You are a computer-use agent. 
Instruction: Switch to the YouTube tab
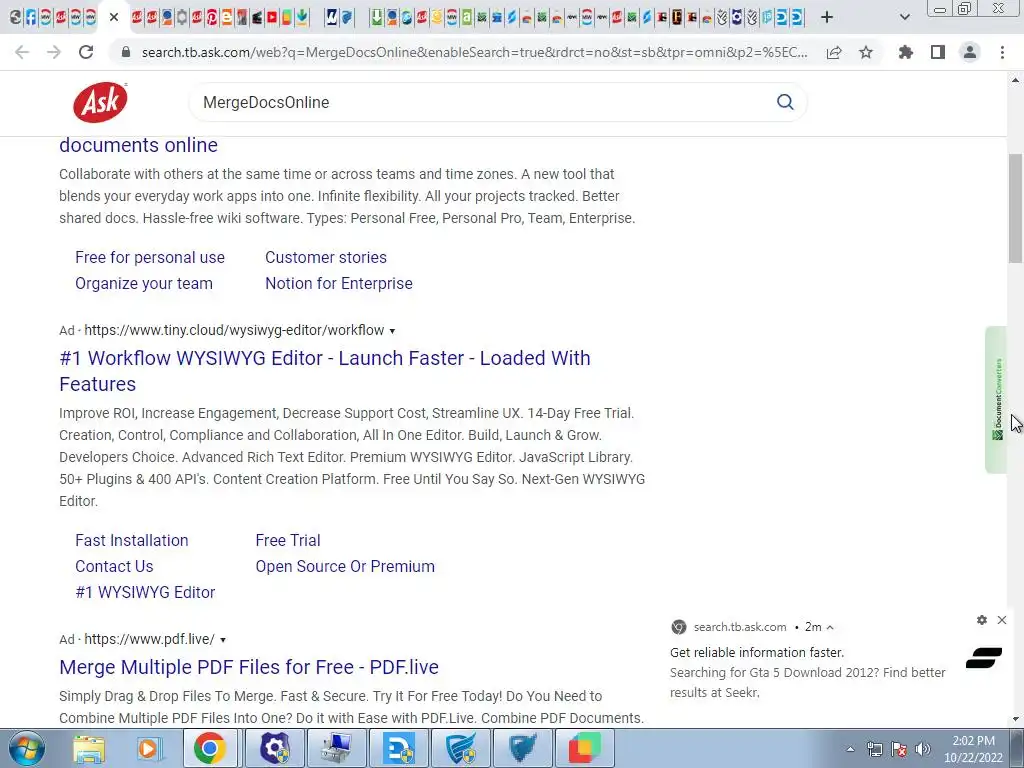[272, 17]
